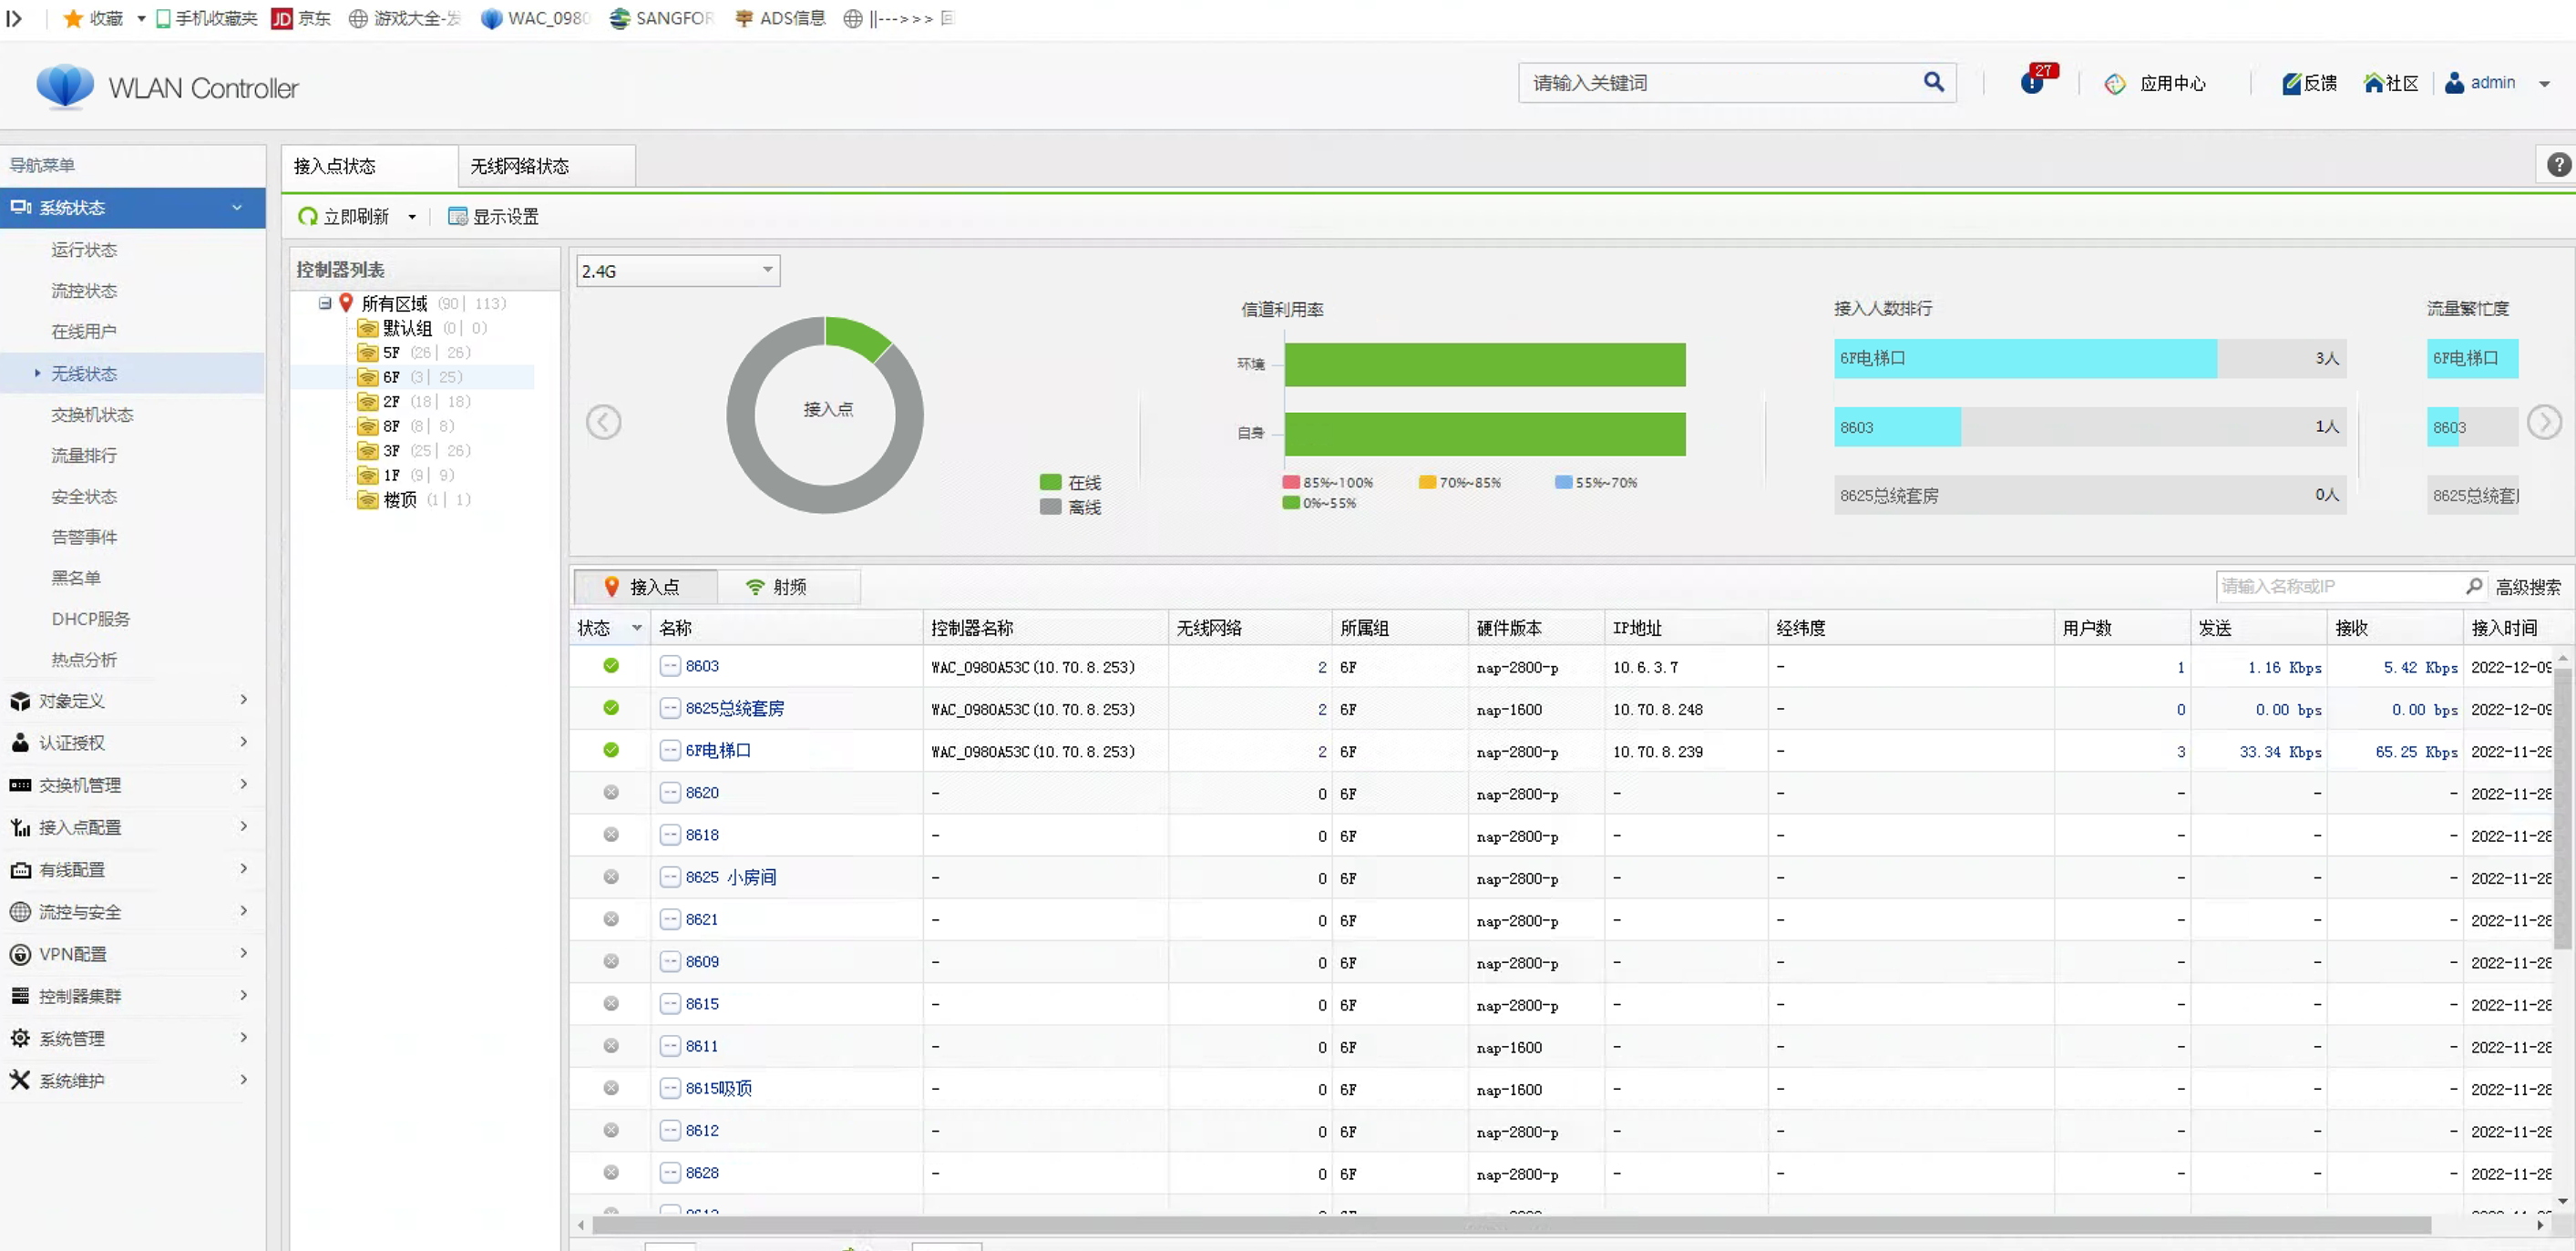Open the notification bell with 27 badge

pyautogui.click(x=2034, y=81)
